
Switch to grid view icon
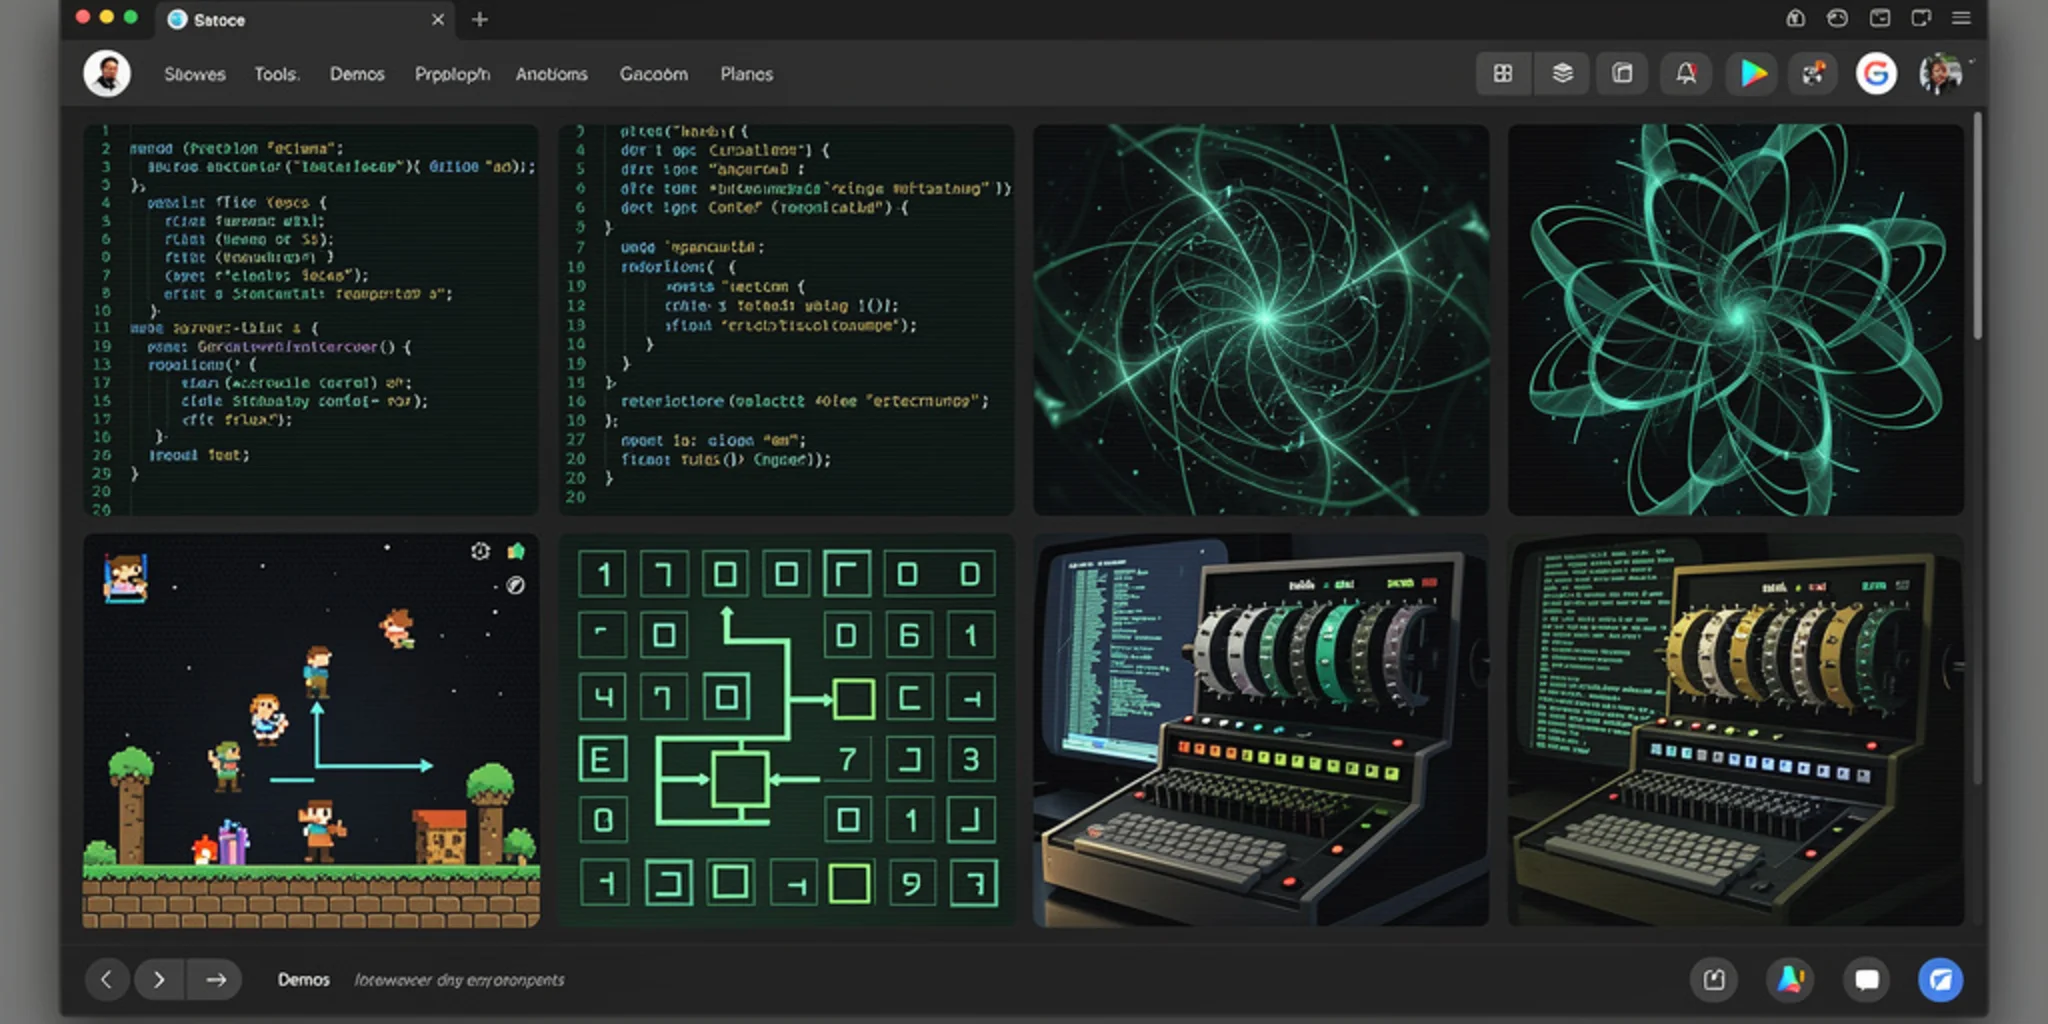(x=1503, y=74)
